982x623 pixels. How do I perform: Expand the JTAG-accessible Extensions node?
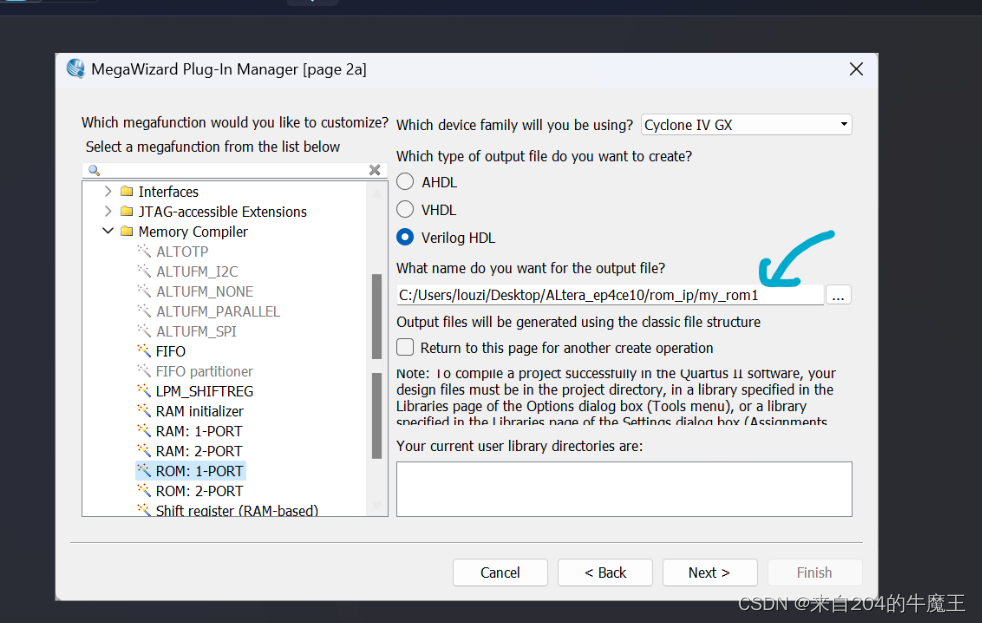tap(108, 211)
